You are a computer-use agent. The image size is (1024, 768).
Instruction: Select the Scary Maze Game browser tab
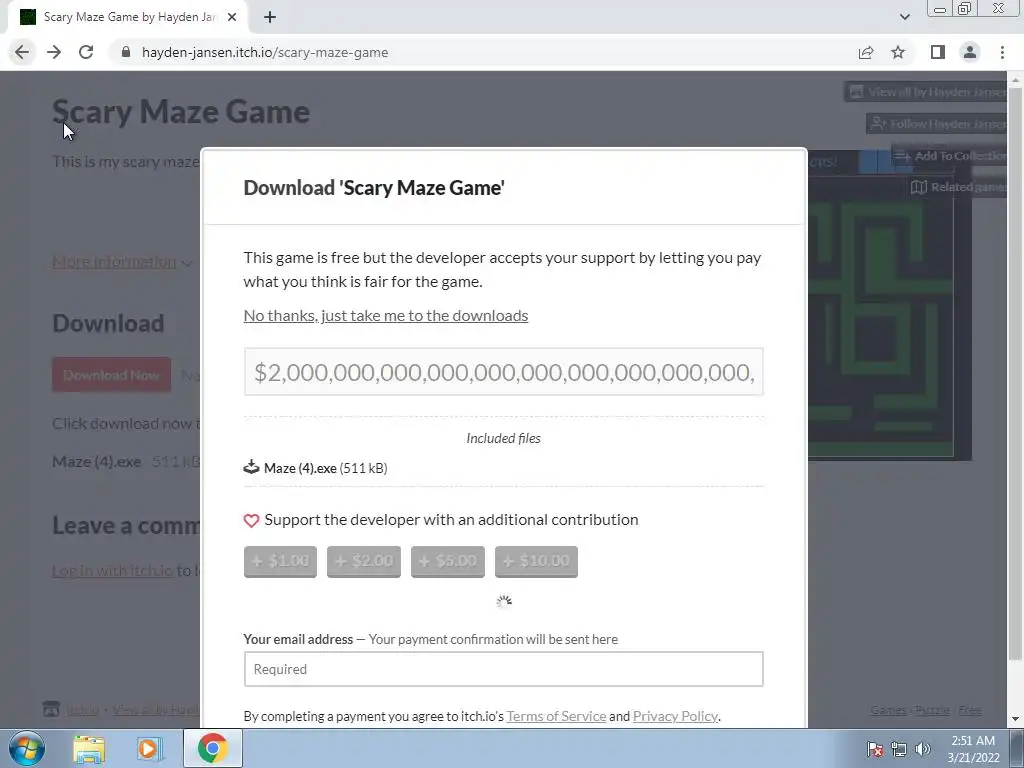(127, 17)
